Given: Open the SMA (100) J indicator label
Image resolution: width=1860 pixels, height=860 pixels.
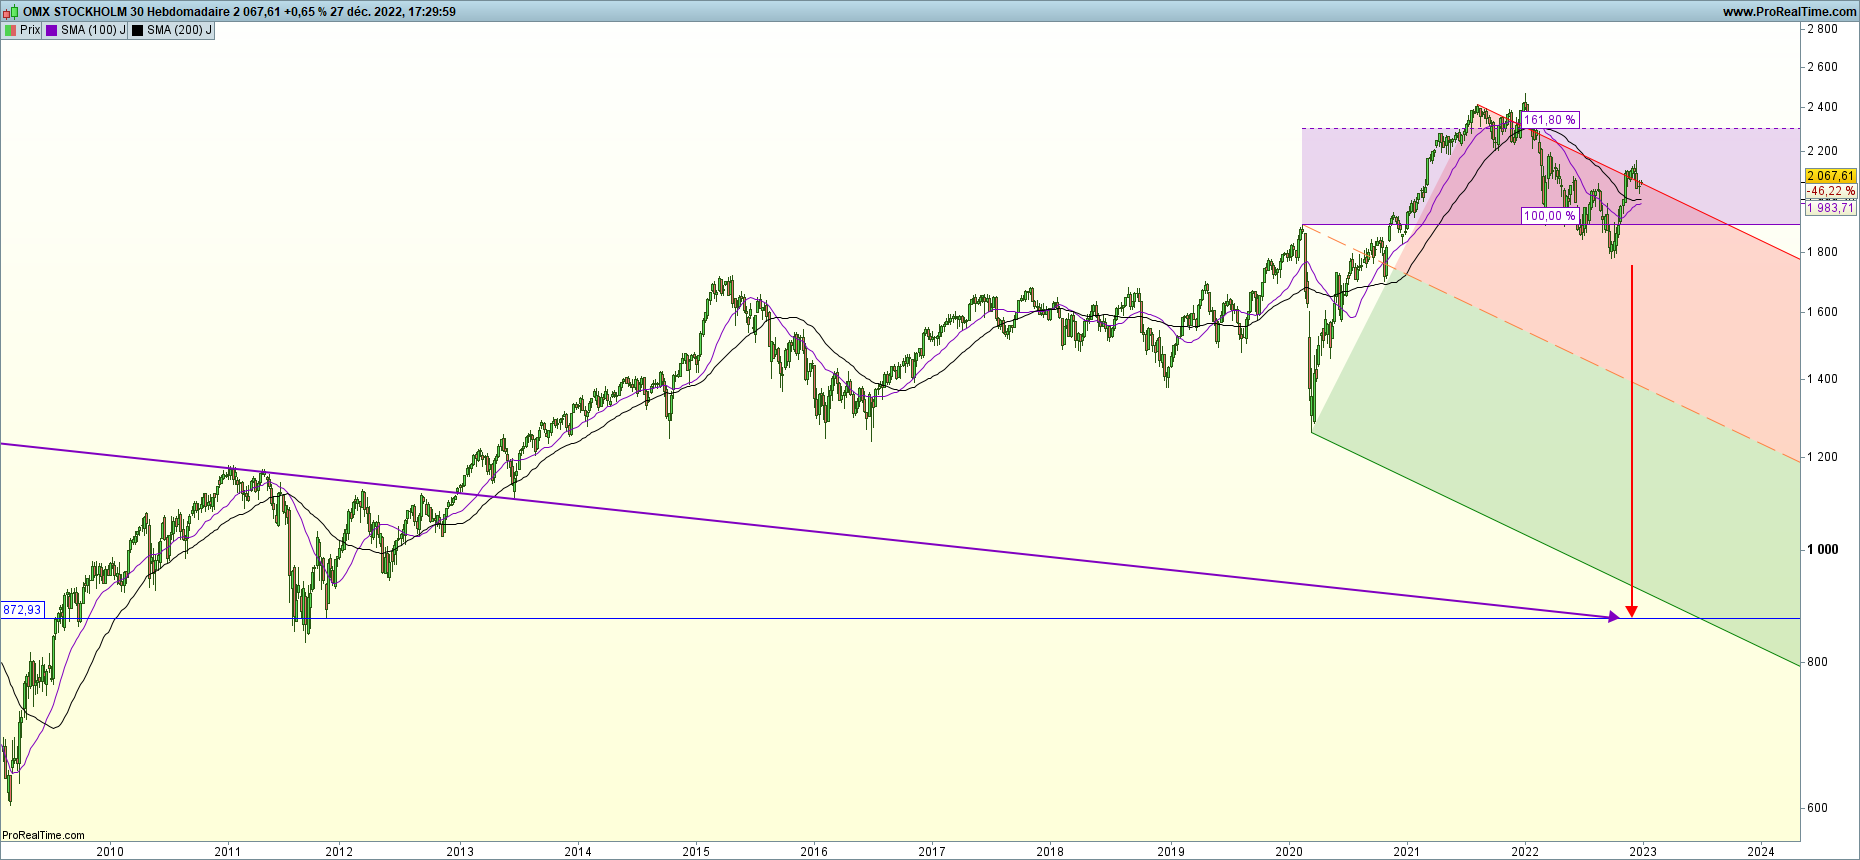Looking at the screenshot, I should click(86, 30).
